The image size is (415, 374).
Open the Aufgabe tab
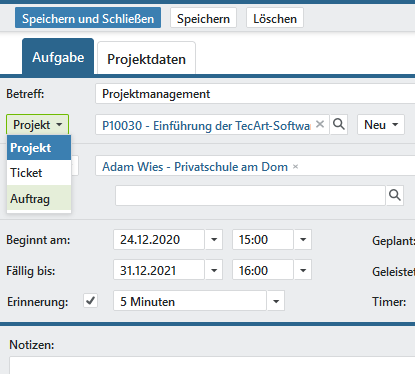(58, 57)
